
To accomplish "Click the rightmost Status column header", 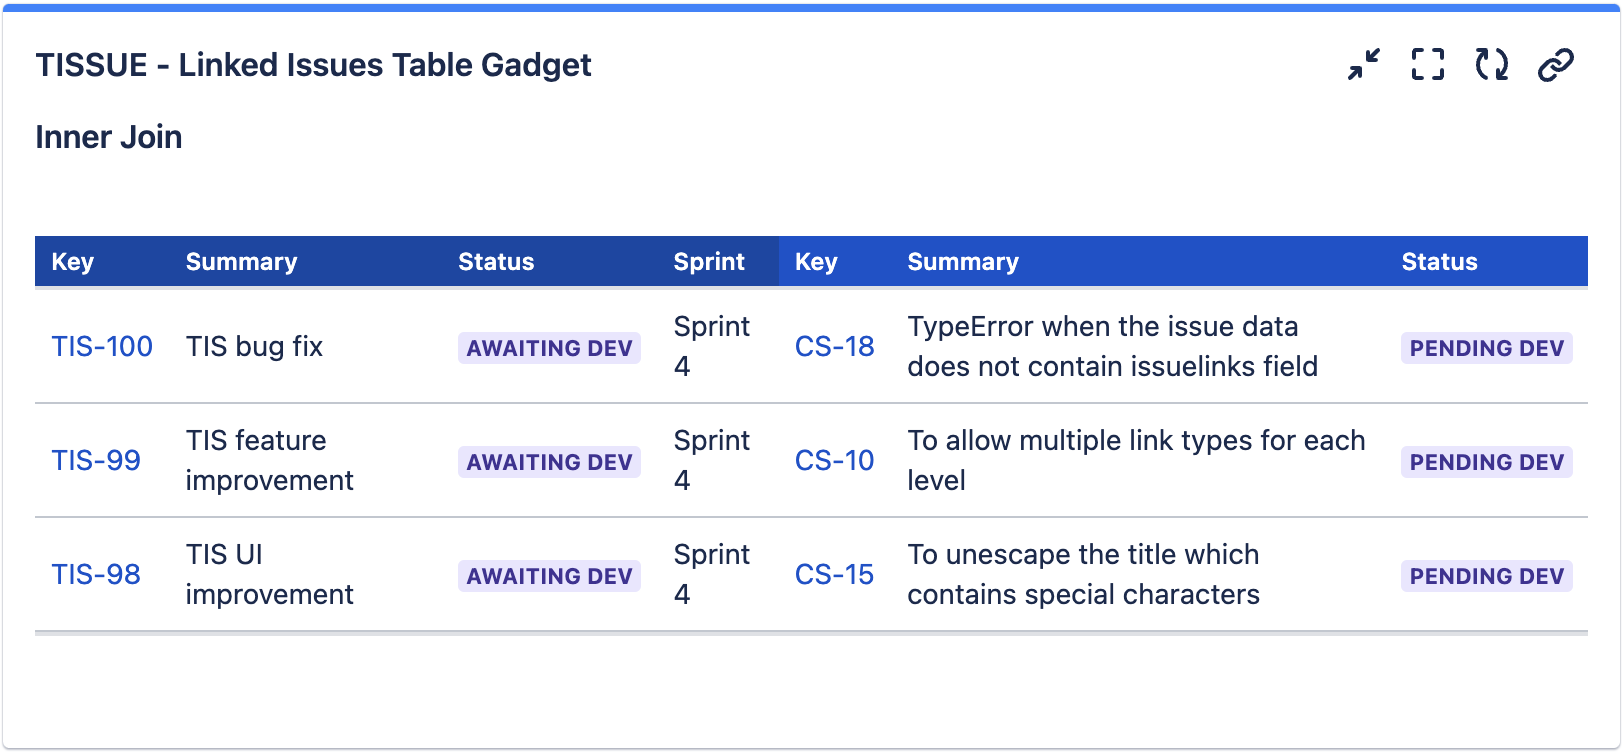I will pos(1439,262).
